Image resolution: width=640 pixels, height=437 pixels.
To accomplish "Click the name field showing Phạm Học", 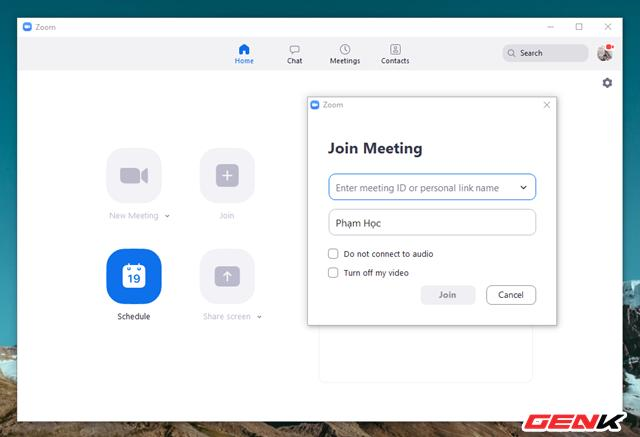I will 432,222.
